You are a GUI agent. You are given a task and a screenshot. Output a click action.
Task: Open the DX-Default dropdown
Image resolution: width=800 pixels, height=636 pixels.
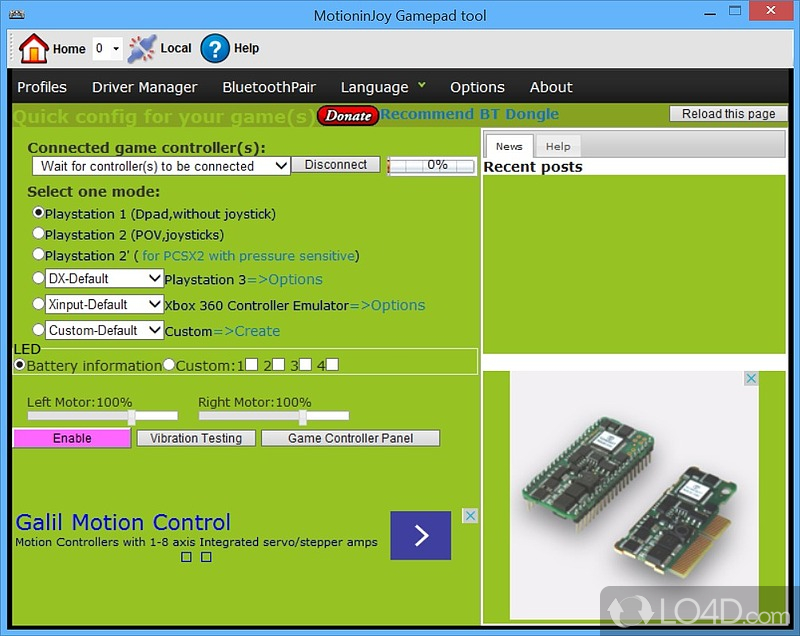pyautogui.click(x=104, y=278)
